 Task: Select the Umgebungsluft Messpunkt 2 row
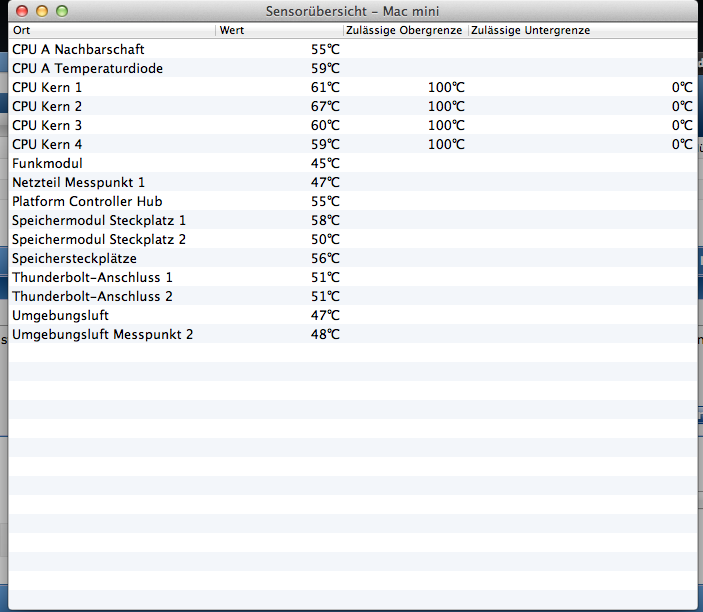[353, 334]
